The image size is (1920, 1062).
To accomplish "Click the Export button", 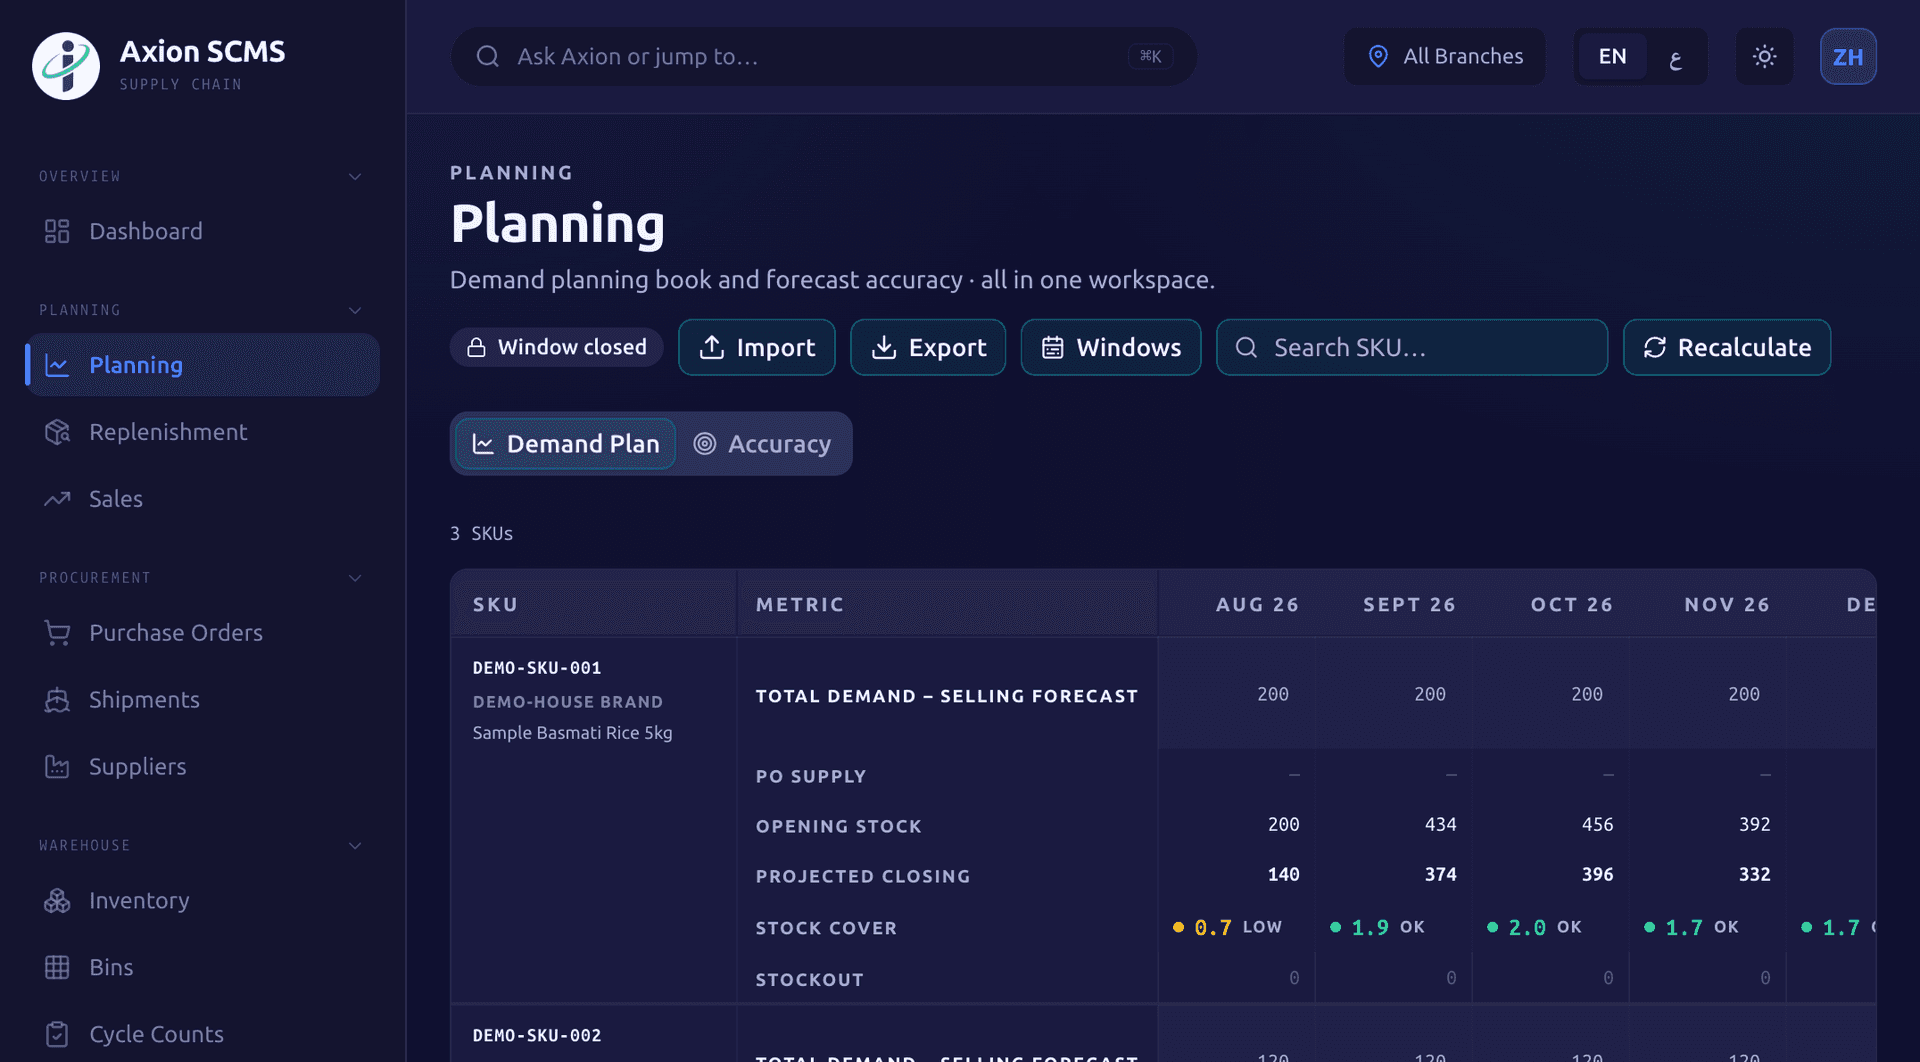I will tap(928, 347).
